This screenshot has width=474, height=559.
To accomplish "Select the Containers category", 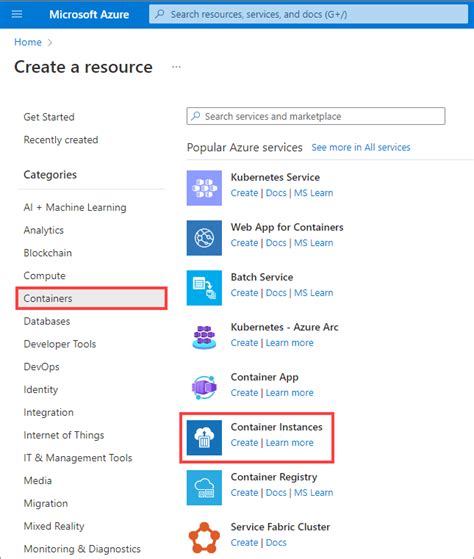I will coord(92,298).
